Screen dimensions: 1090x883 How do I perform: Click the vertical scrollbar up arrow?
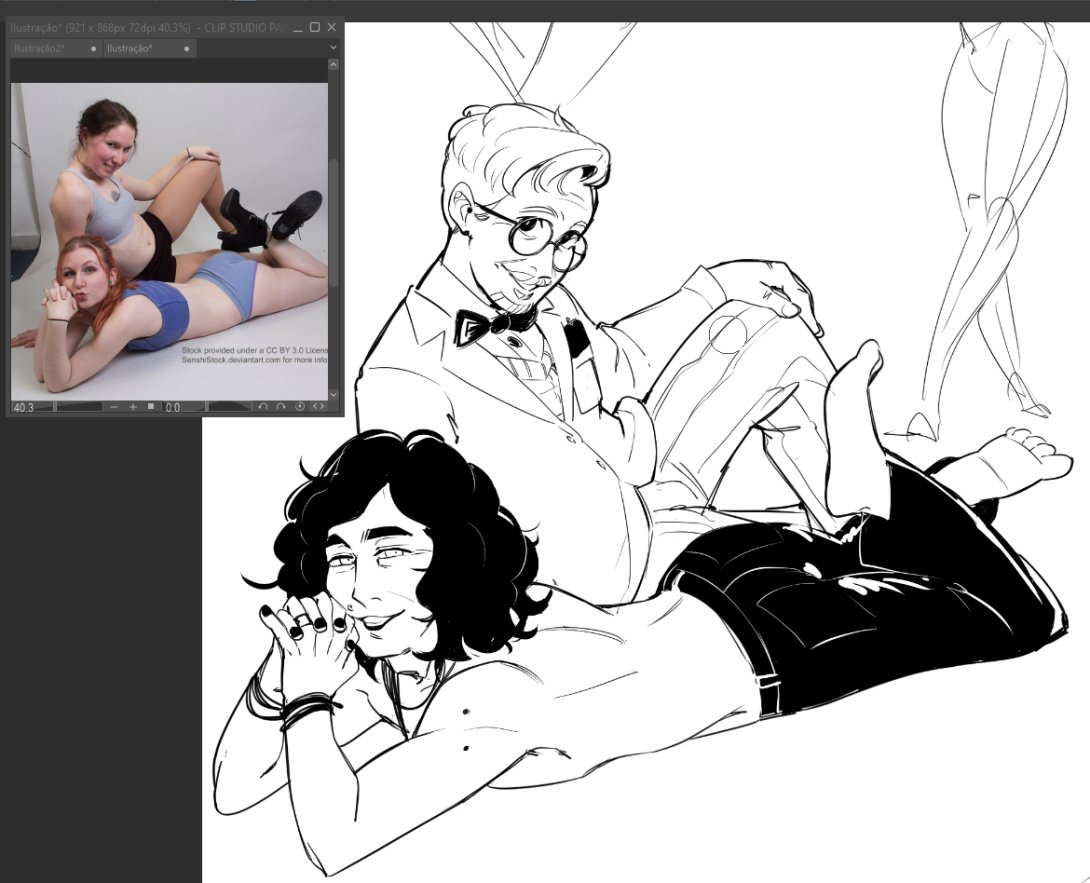333,65
